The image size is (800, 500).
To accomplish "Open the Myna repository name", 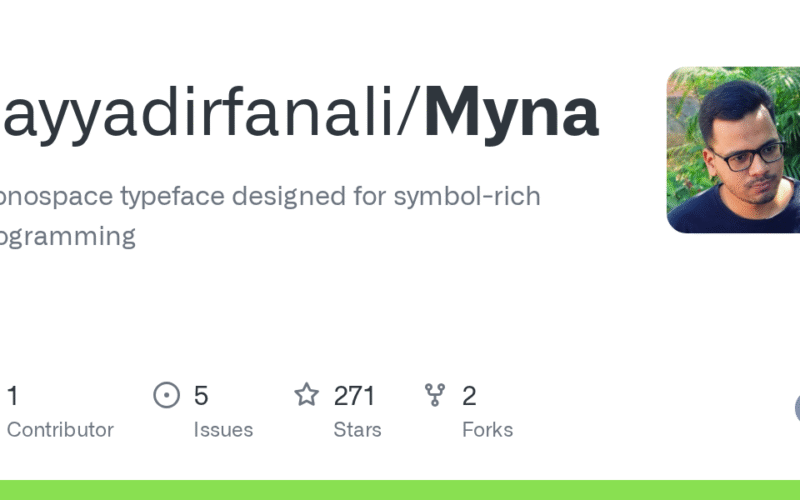I will [511, 113].
